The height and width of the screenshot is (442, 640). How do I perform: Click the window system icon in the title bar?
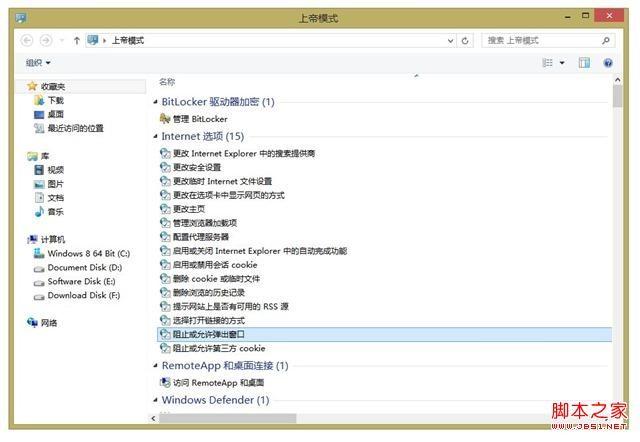[20, 18]
